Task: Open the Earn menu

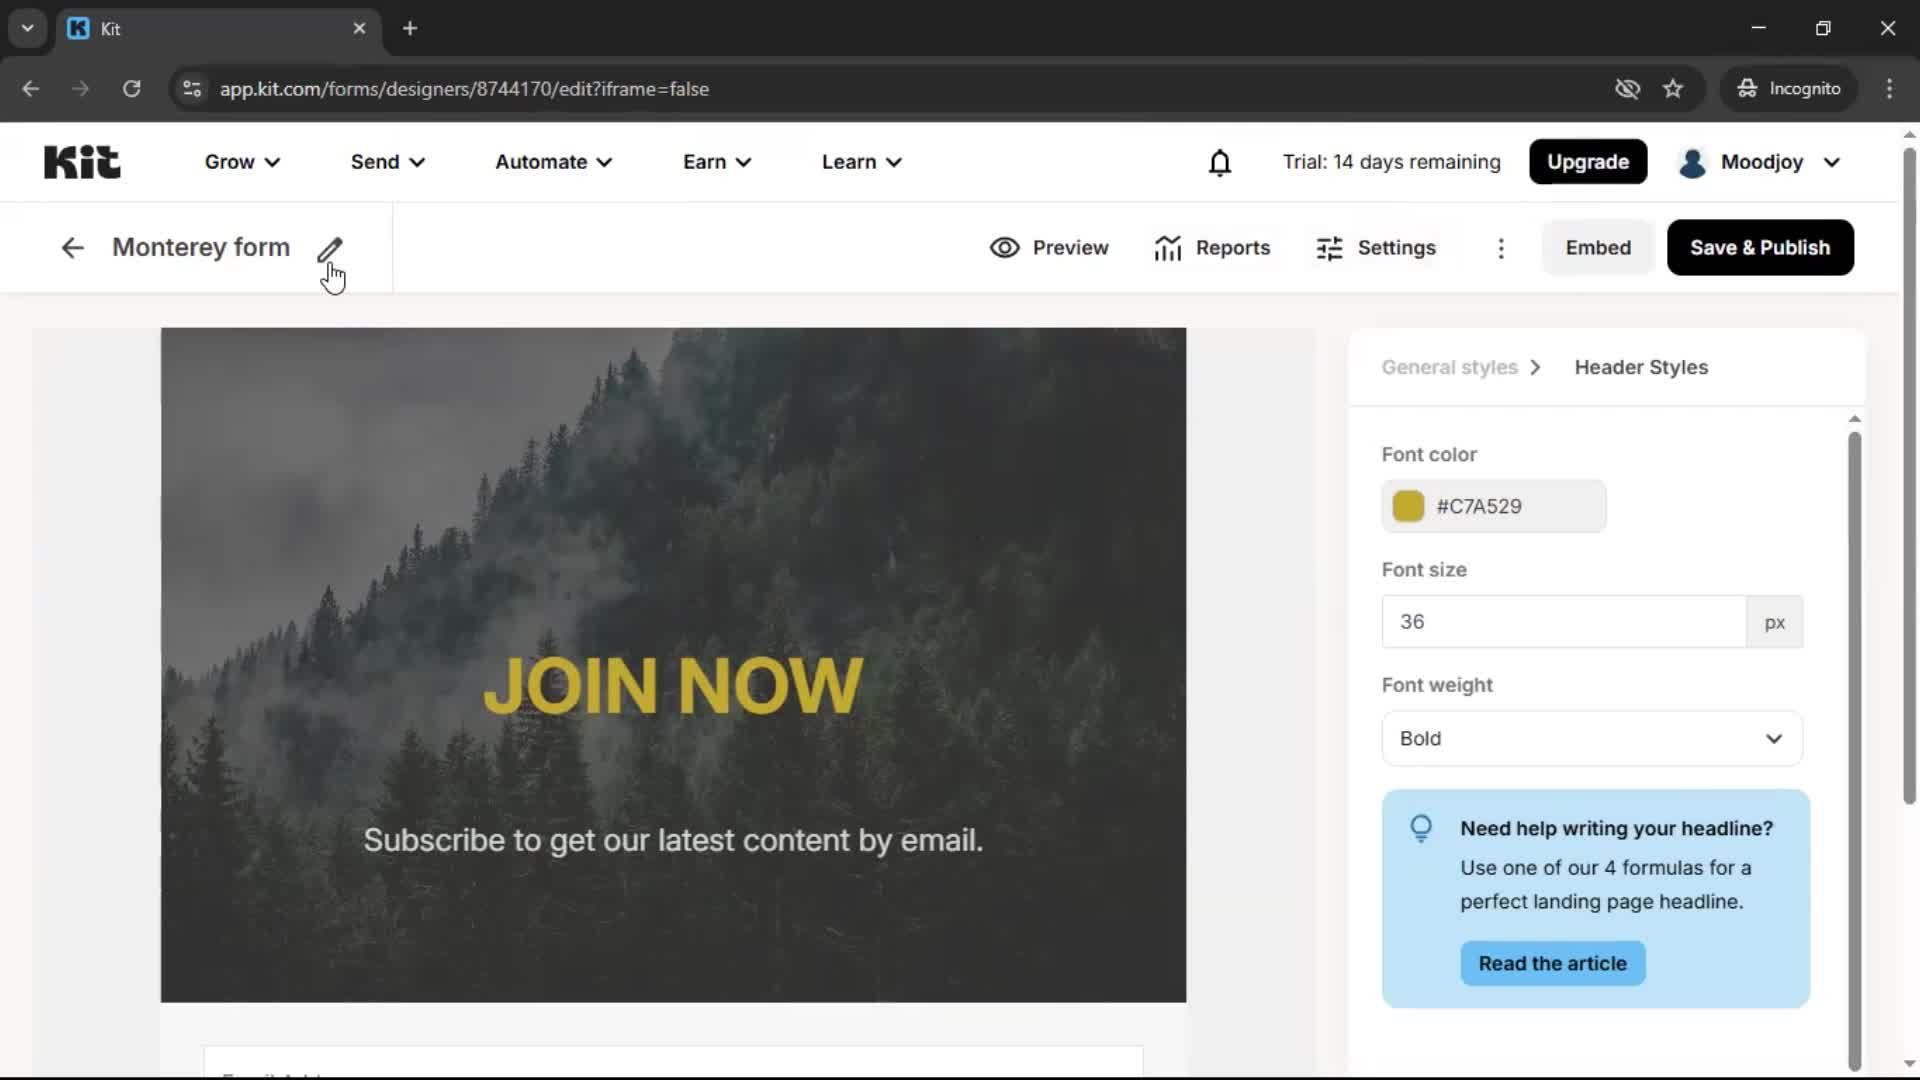Action: pyautogui.click(x=716, y=161)
